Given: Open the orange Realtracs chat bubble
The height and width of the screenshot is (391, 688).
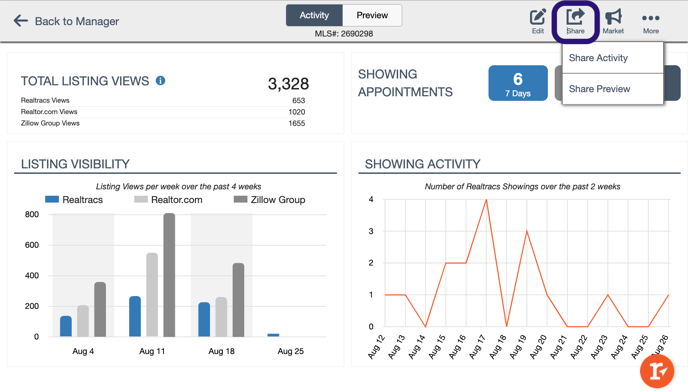Looking at the screenshot, I should click(657, 371).
